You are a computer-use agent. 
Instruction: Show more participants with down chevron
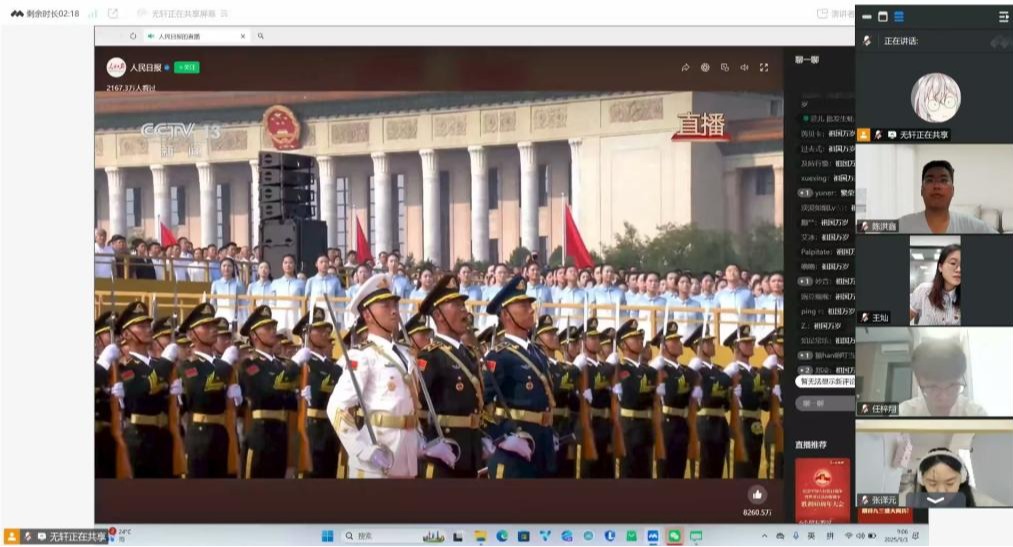click(935, 499)
